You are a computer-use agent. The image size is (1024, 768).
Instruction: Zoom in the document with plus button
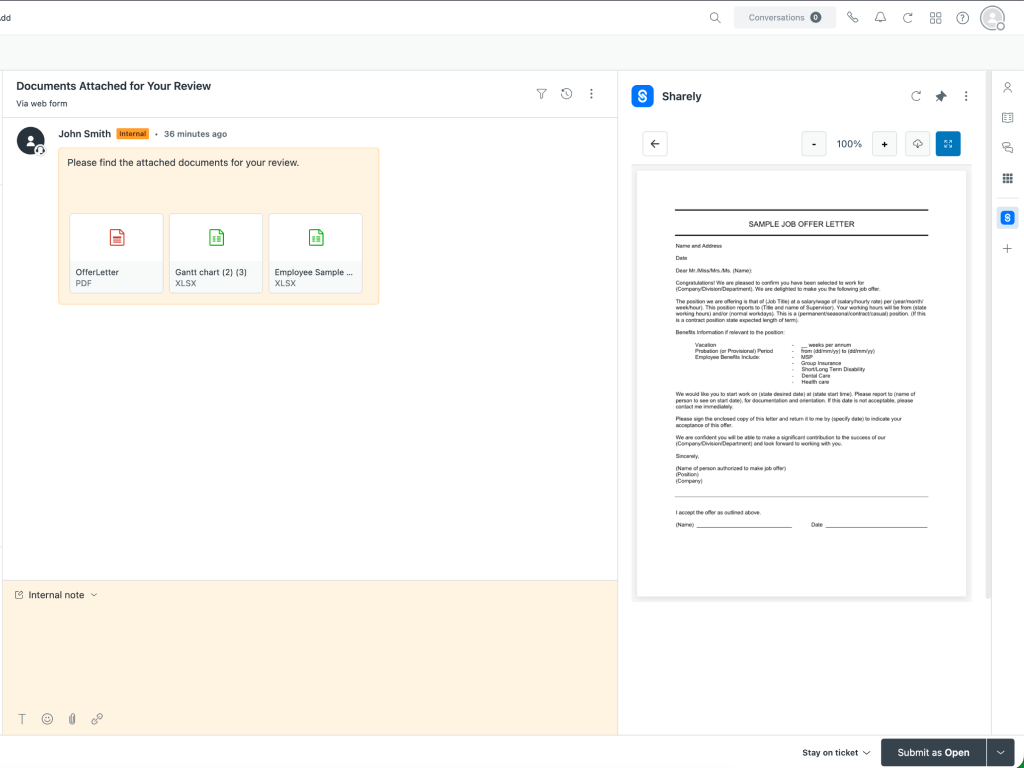(x=884, y=144)
